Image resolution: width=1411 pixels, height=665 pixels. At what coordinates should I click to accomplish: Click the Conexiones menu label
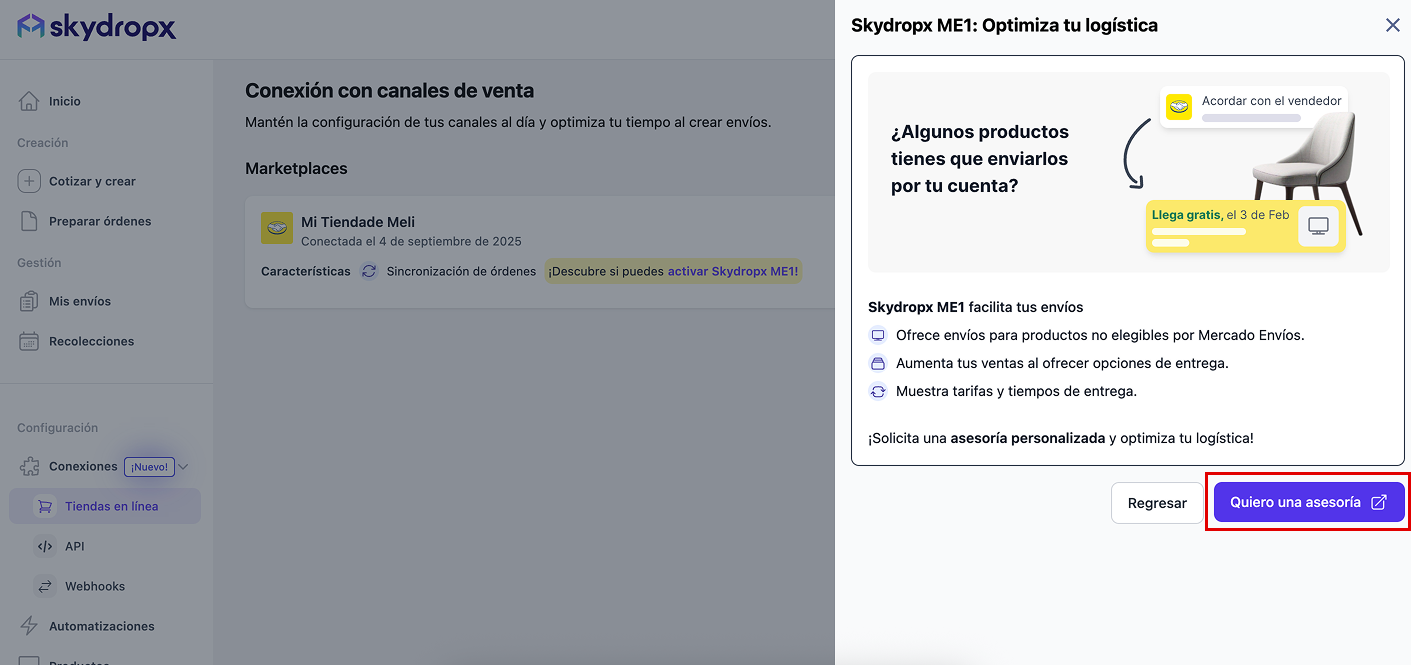tap(83, 466)
